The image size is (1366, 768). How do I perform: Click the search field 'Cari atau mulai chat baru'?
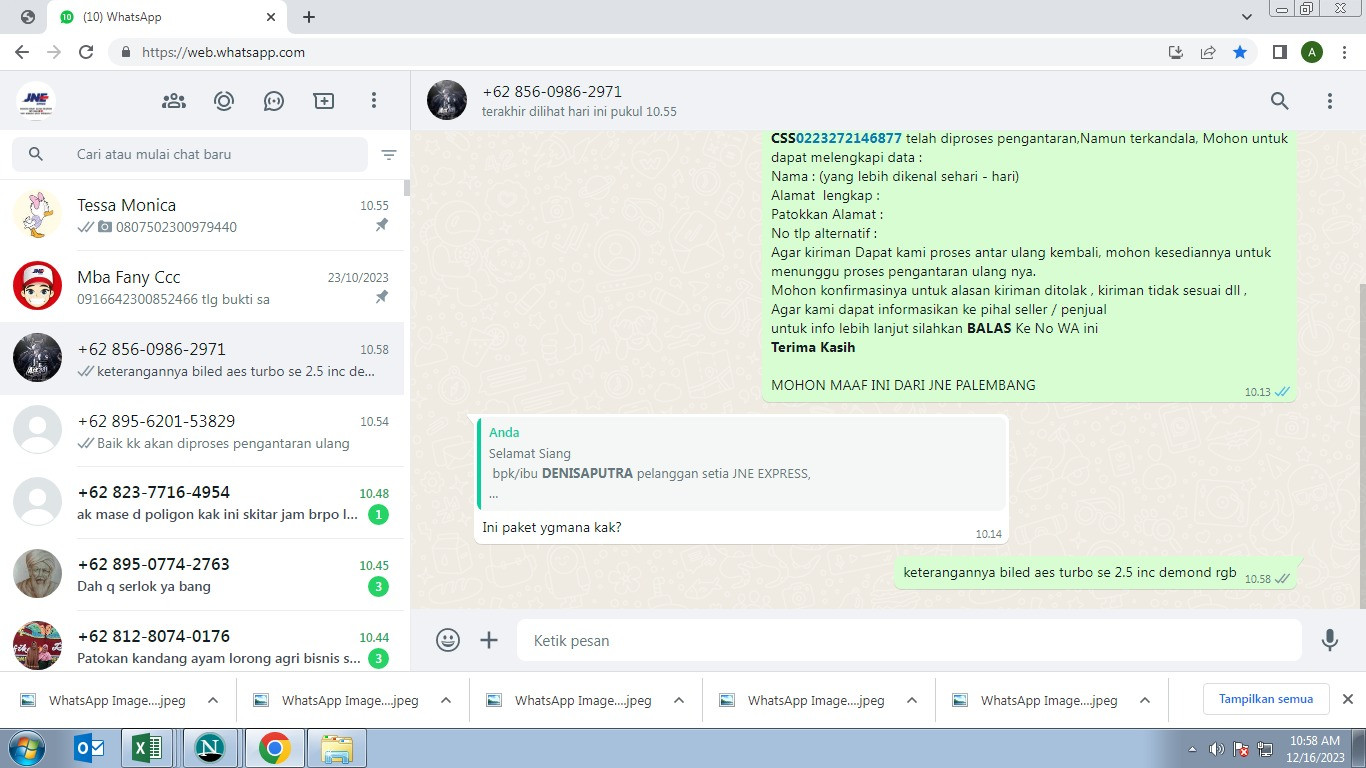[190, 154]
